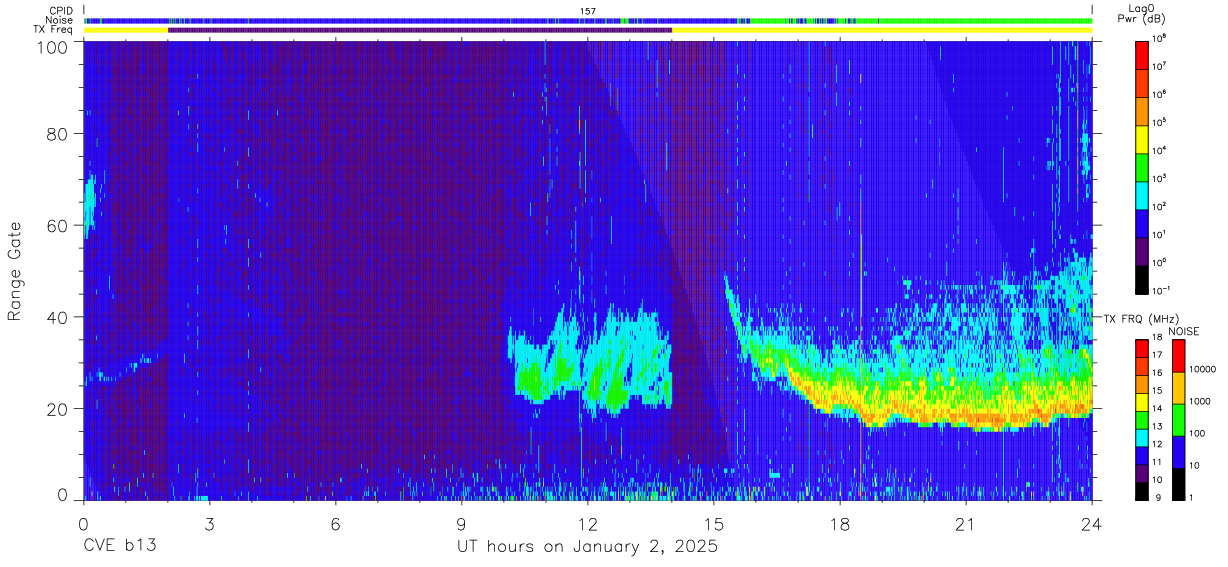The height and width of the screenshot is (567, 1228).
Task: Click the '21' hour tick on time axis
Action: (966, 523)
